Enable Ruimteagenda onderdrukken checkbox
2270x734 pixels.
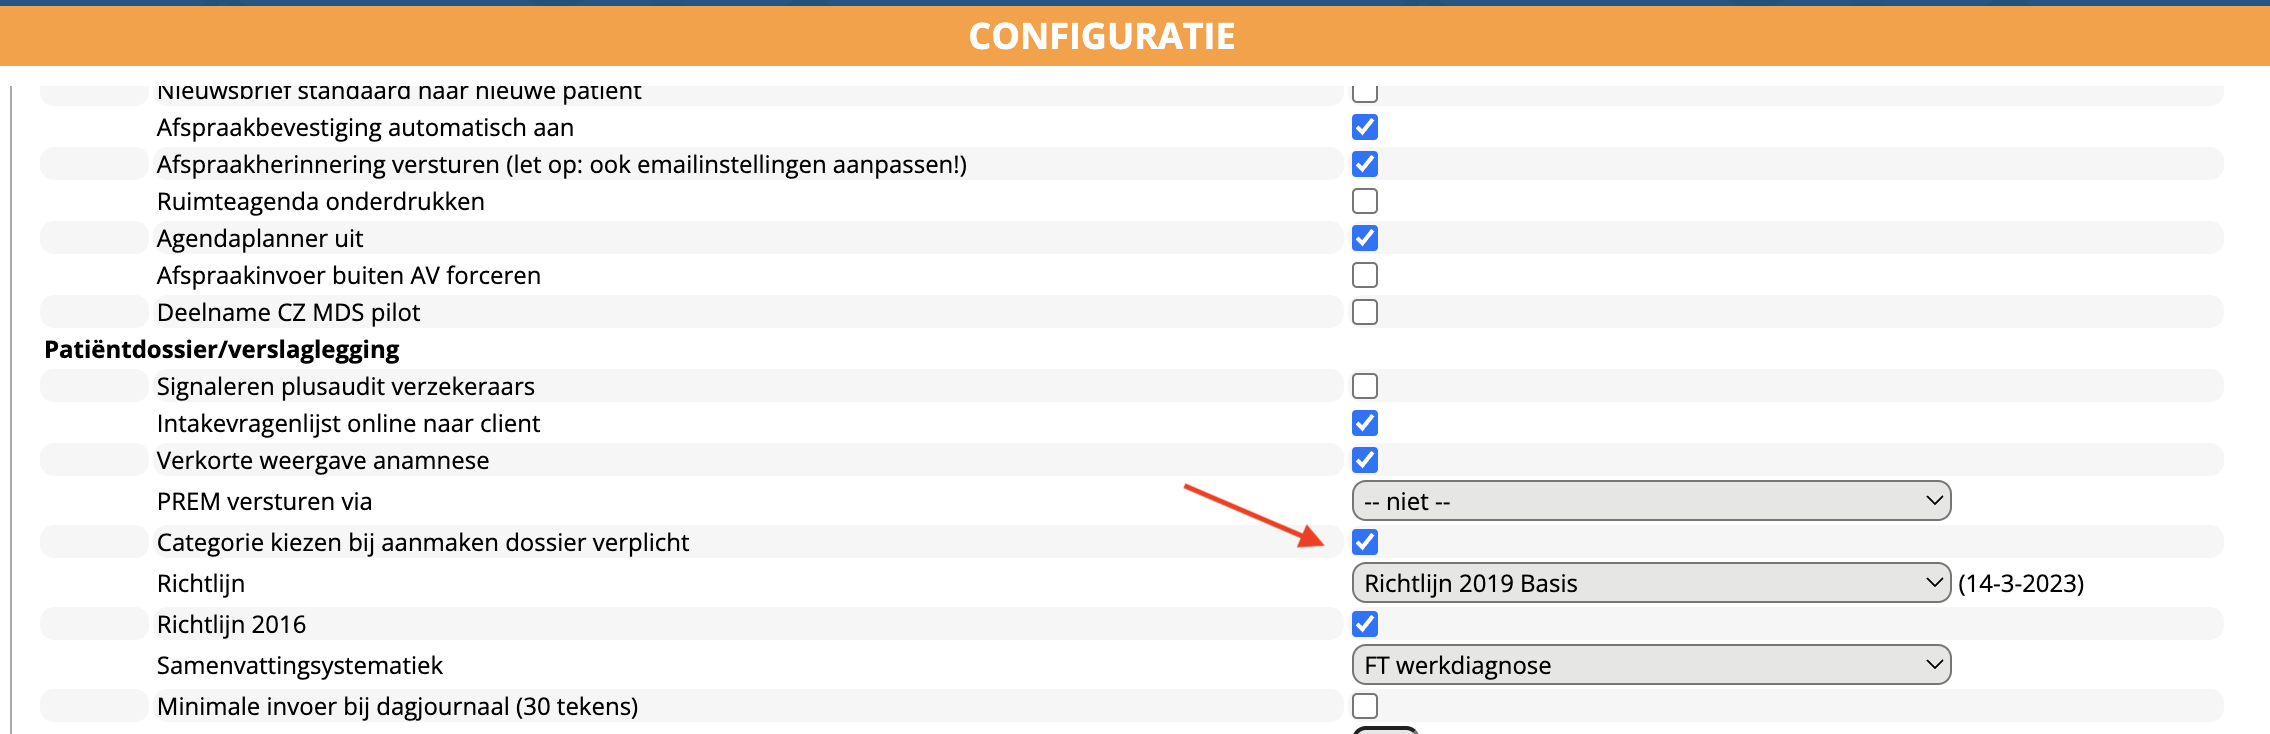coord(1364,201)
